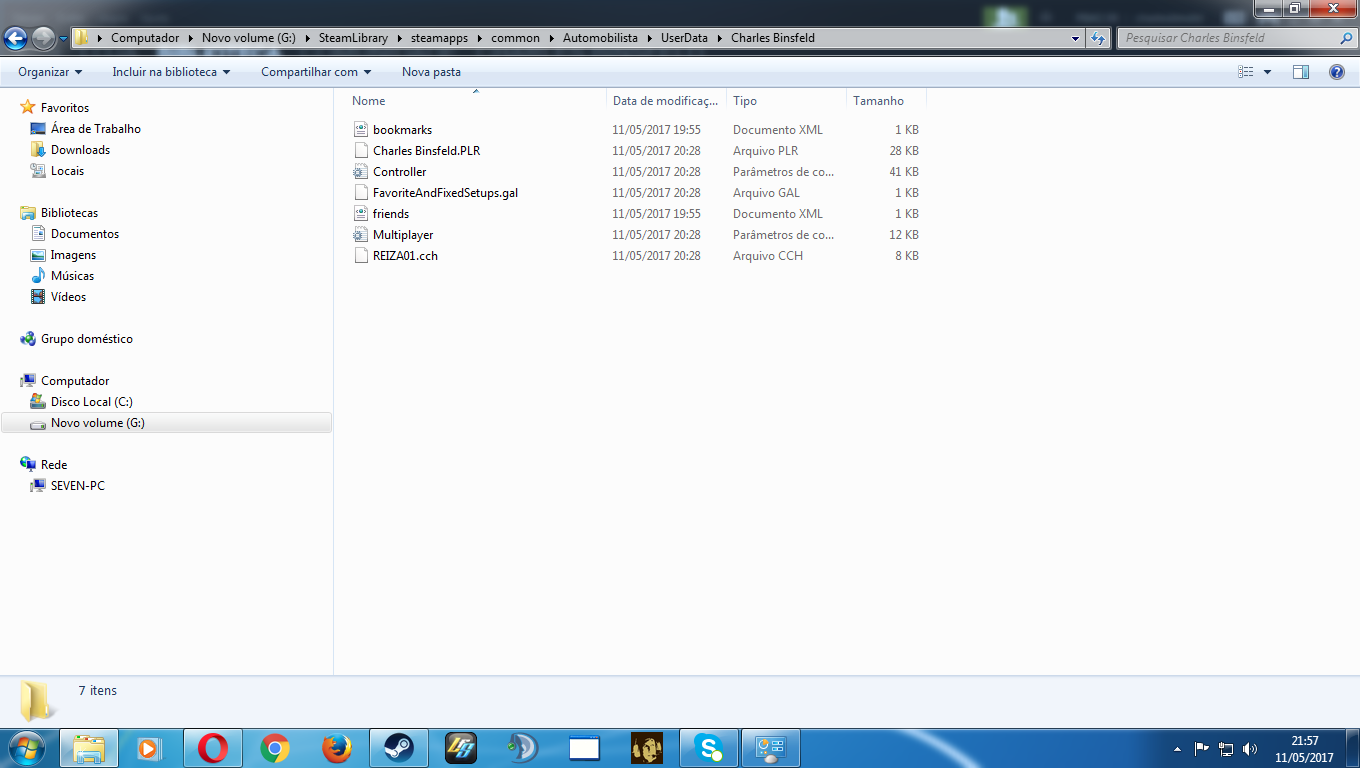Sort by the Tamanho column header

coord(886,101)
